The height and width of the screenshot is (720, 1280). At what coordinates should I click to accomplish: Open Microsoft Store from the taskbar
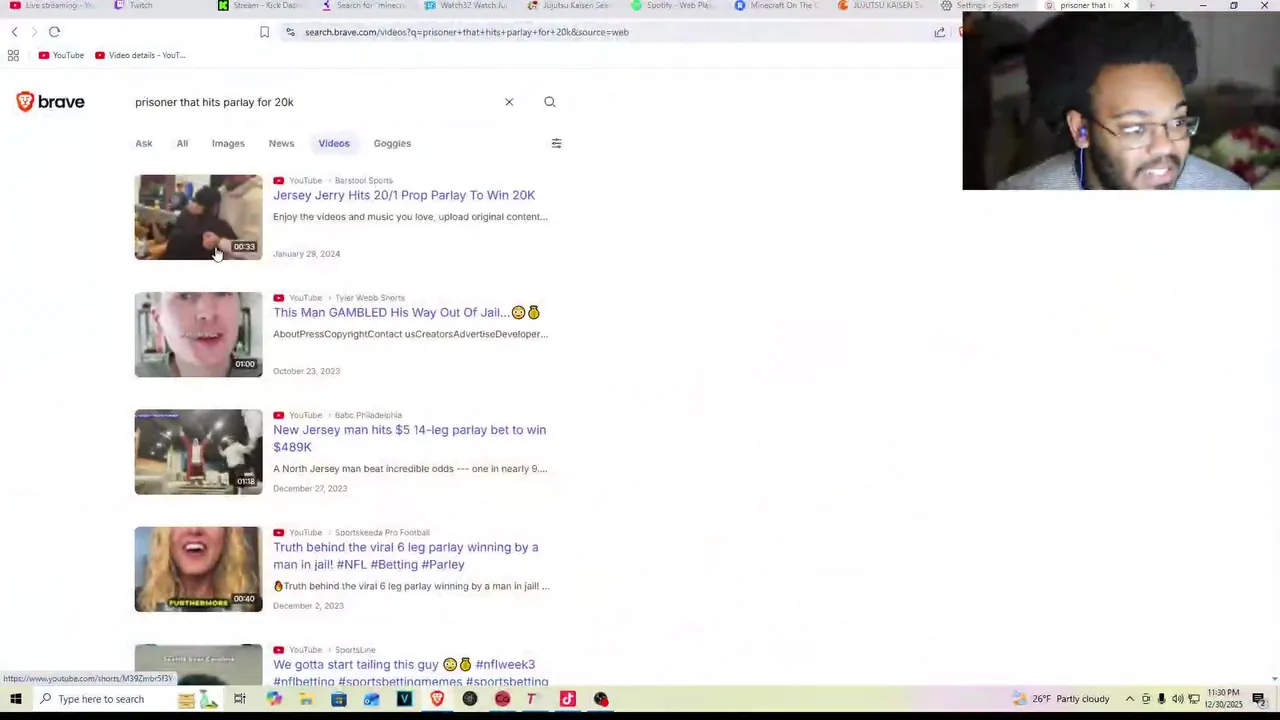pos(339,699)
